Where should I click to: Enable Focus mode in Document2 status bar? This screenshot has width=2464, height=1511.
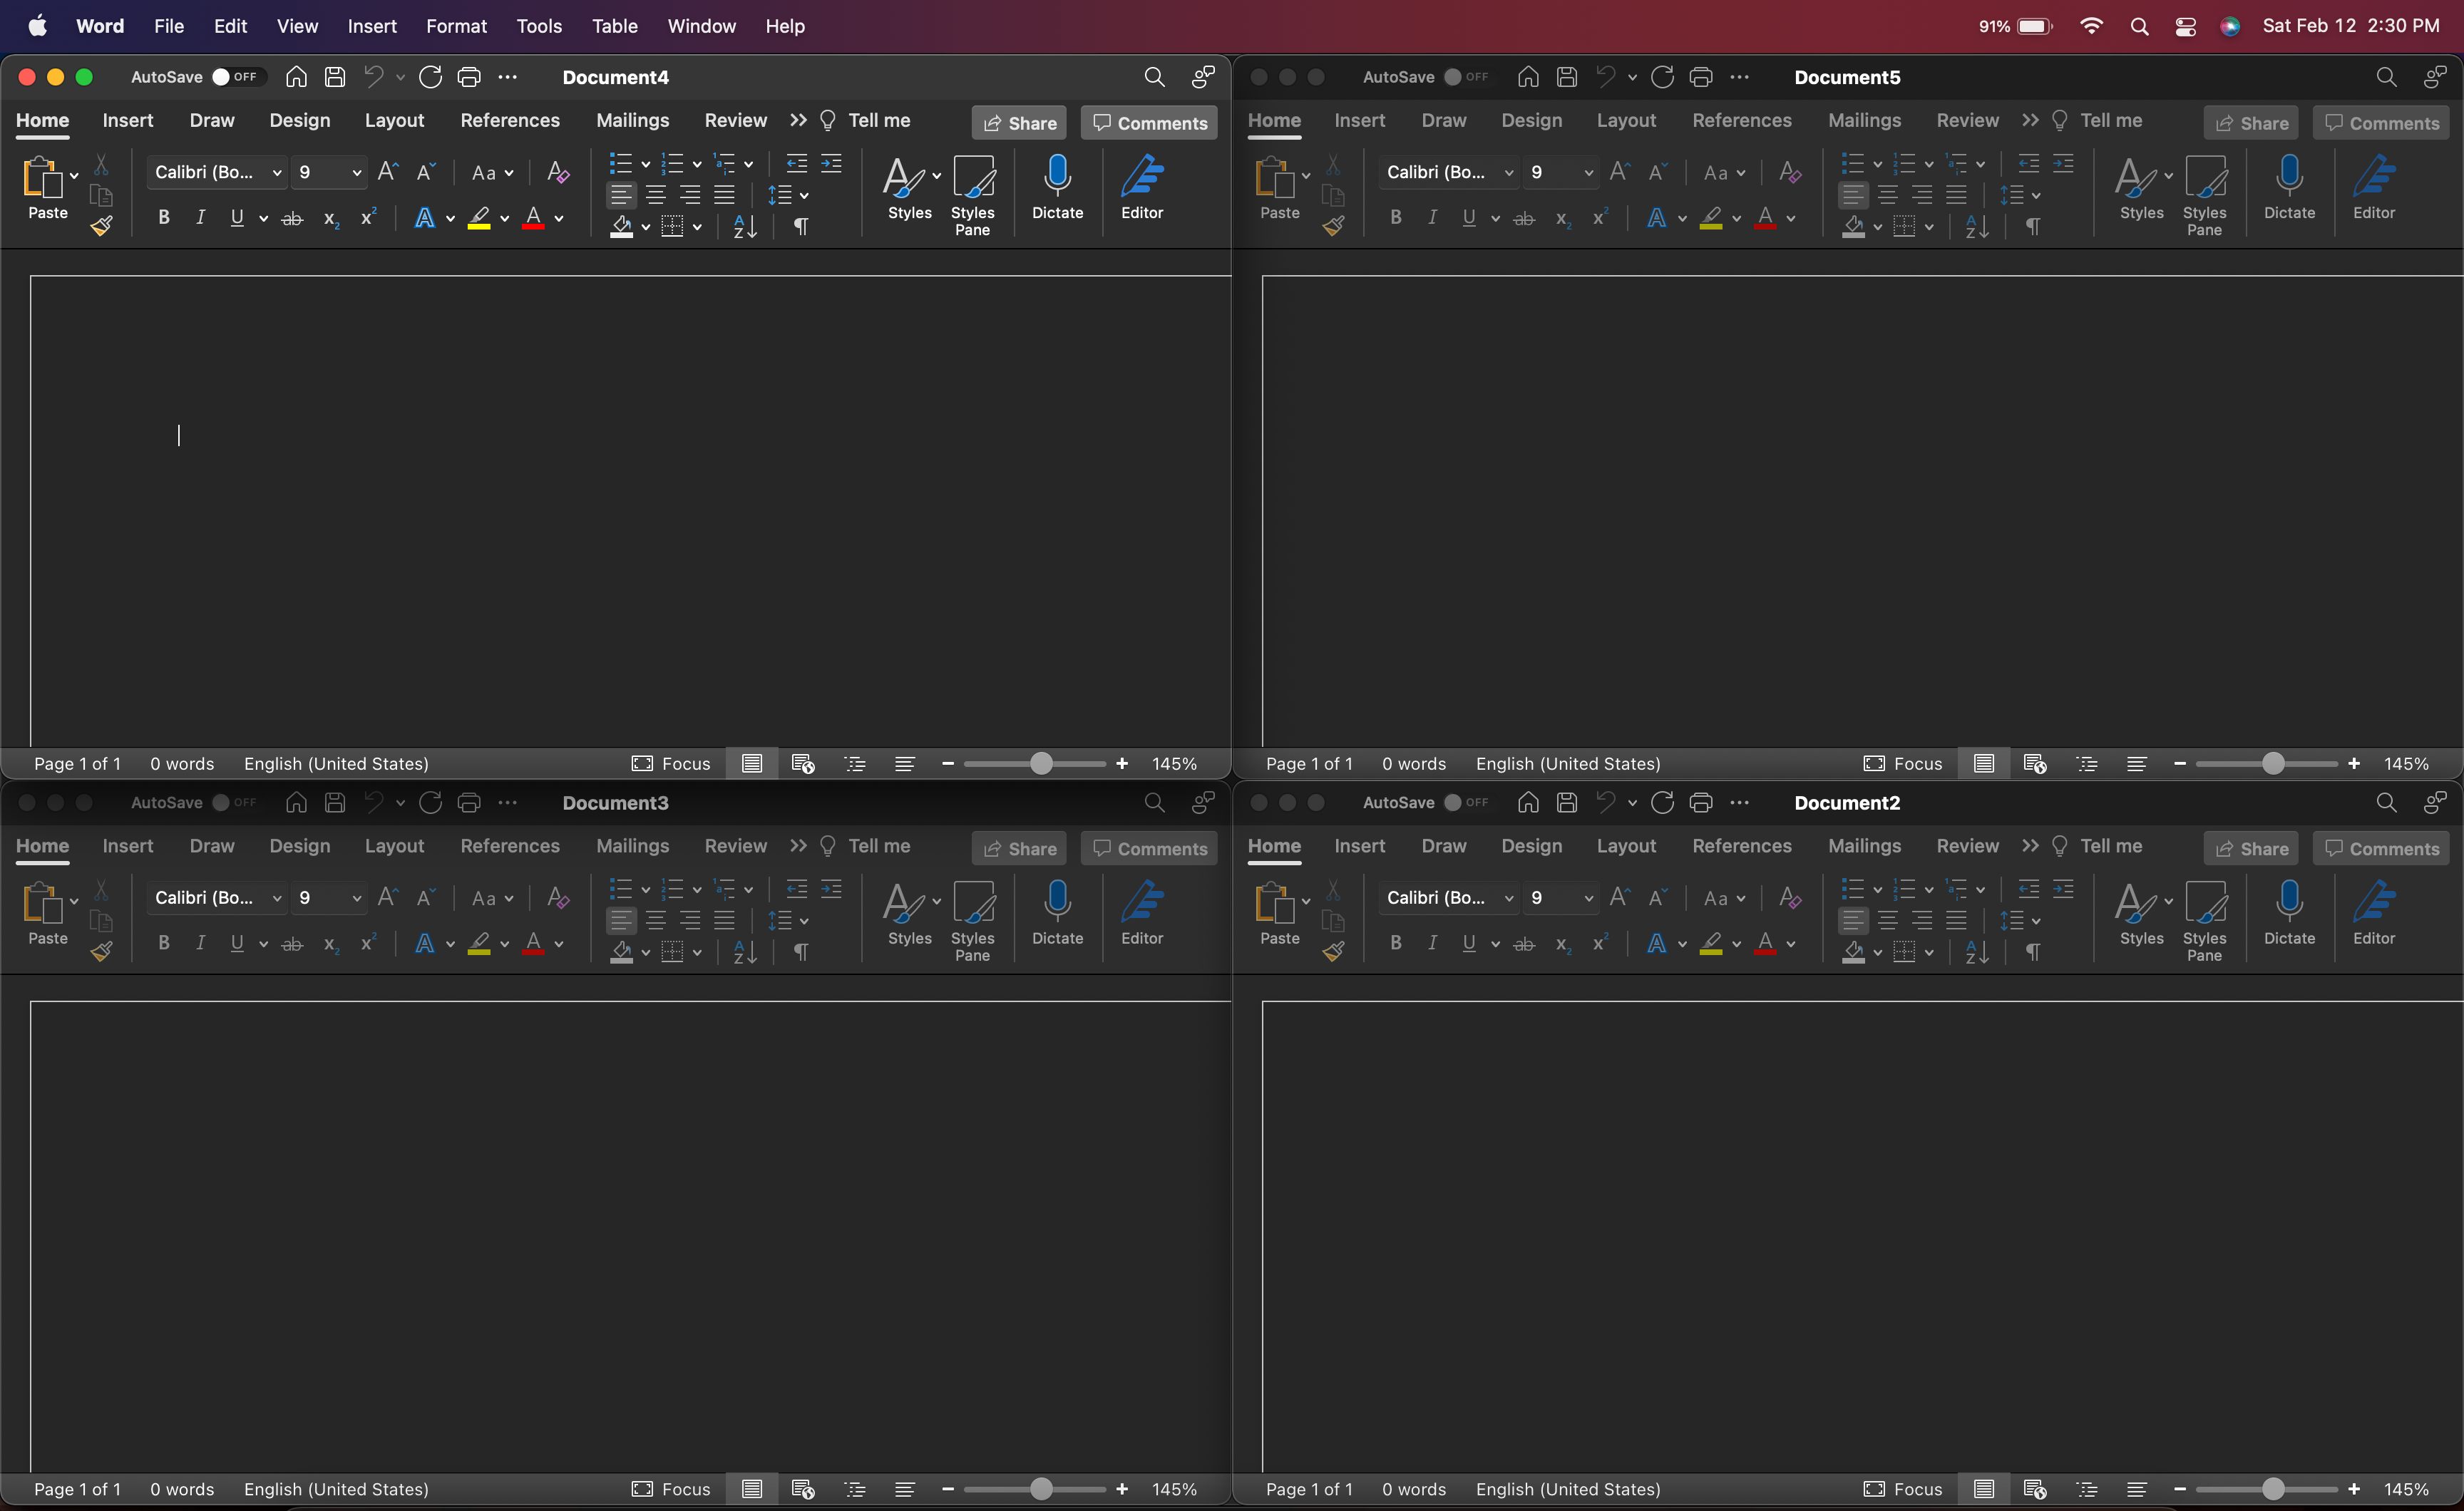[x=1903, y=1488]
